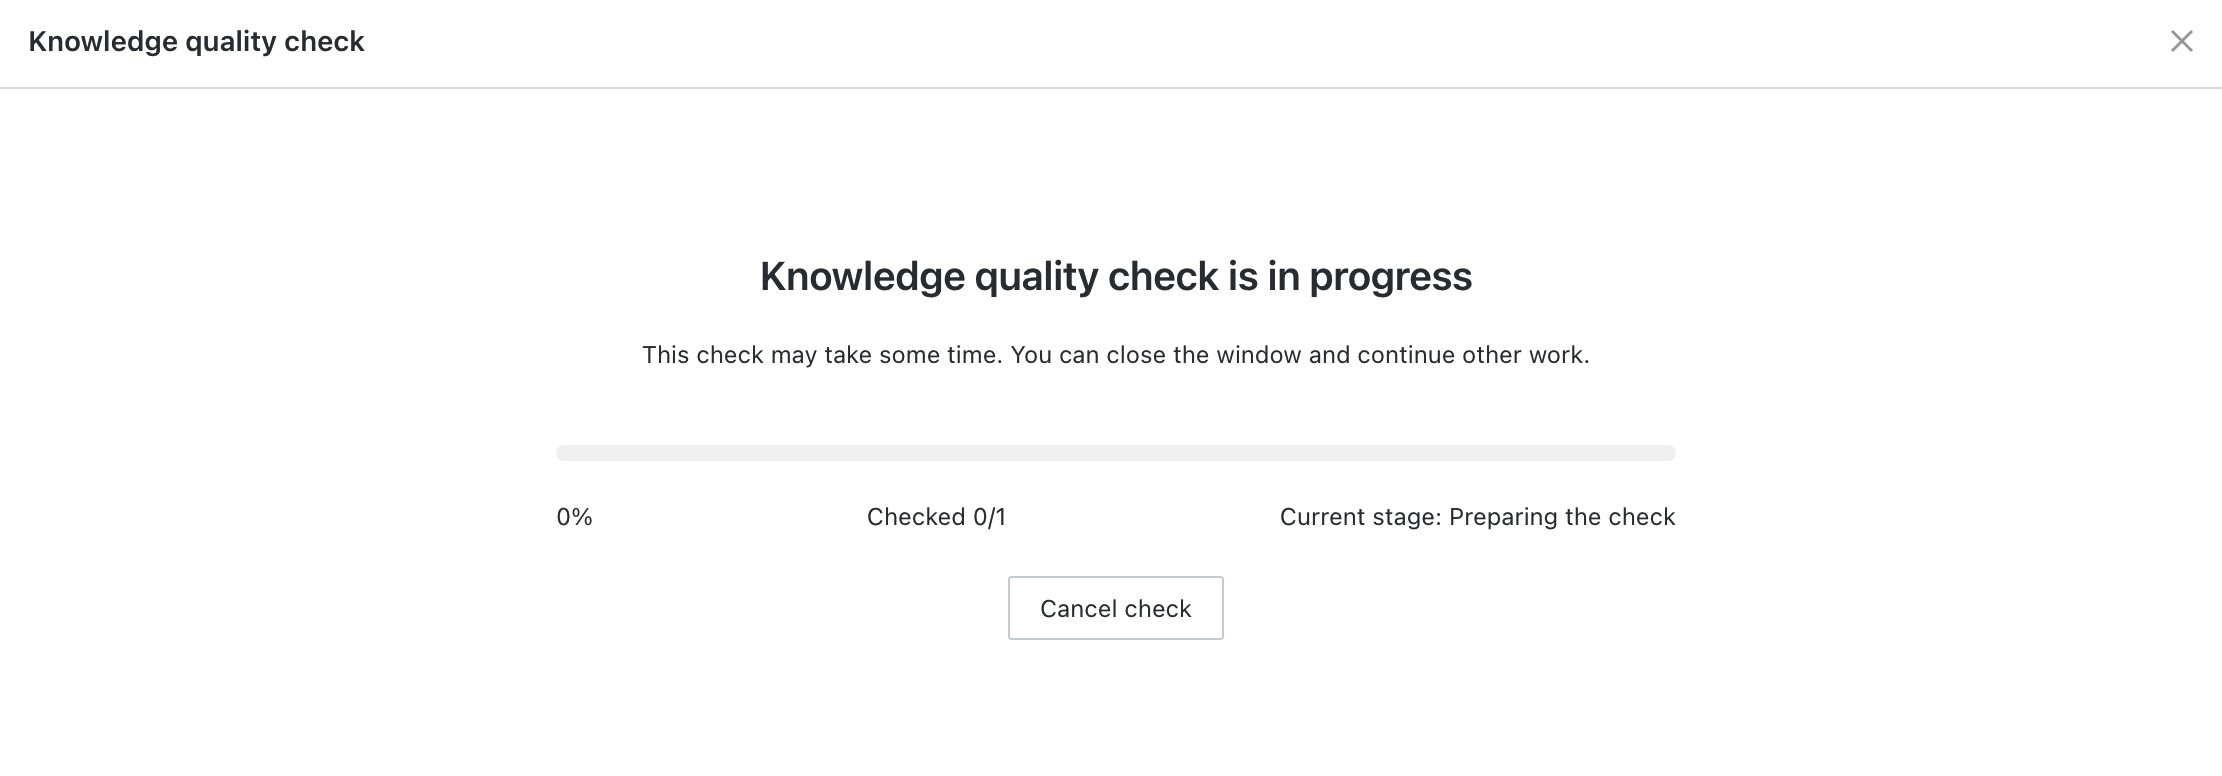Viewport: 2222px width, 776px height.
Task: Click the Checked 0/1 counter text
Action: (936, 517)
